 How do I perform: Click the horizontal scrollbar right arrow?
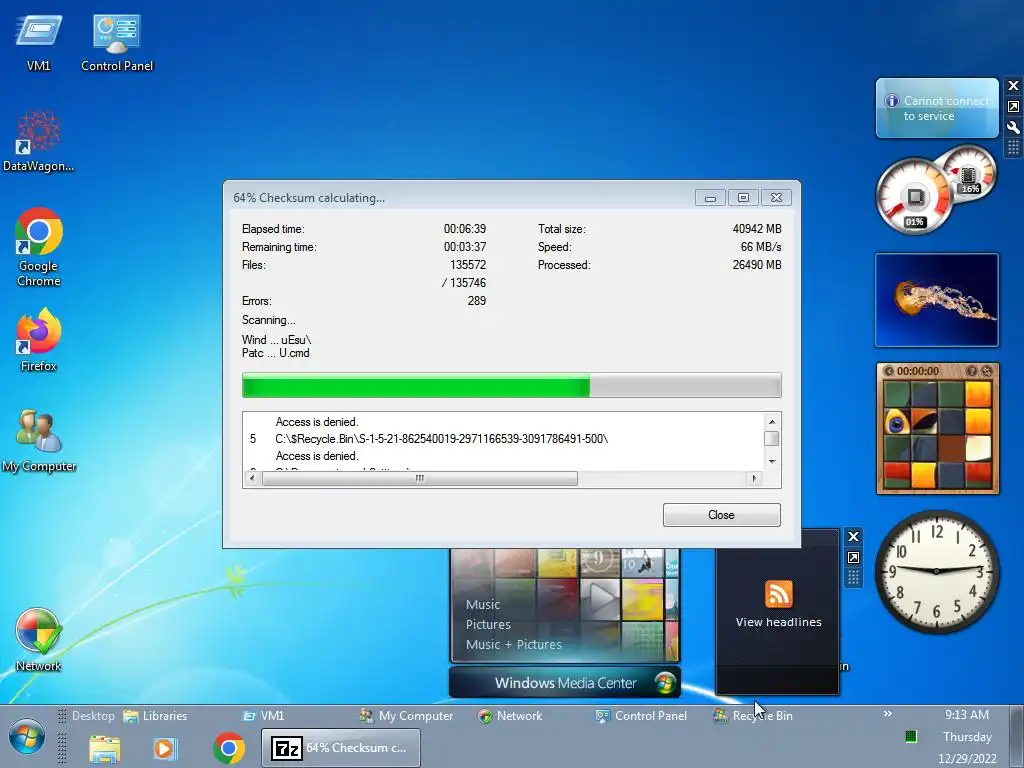[x=754, y=479]
